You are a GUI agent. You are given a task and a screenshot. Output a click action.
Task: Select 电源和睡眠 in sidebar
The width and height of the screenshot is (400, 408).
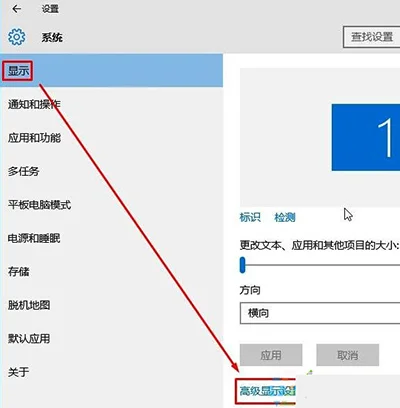tap(34, 238)
